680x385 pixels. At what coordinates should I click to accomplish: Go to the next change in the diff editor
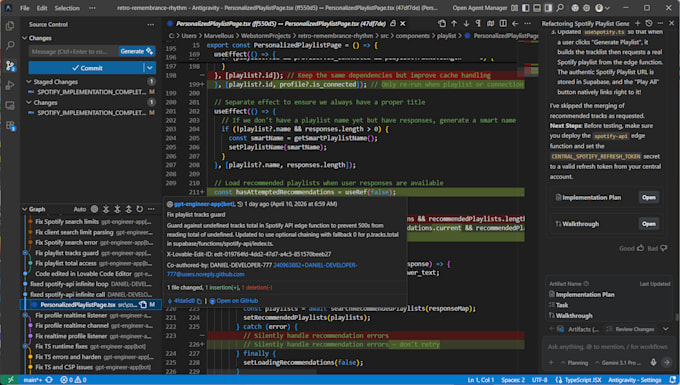click(x=466, y=23)
